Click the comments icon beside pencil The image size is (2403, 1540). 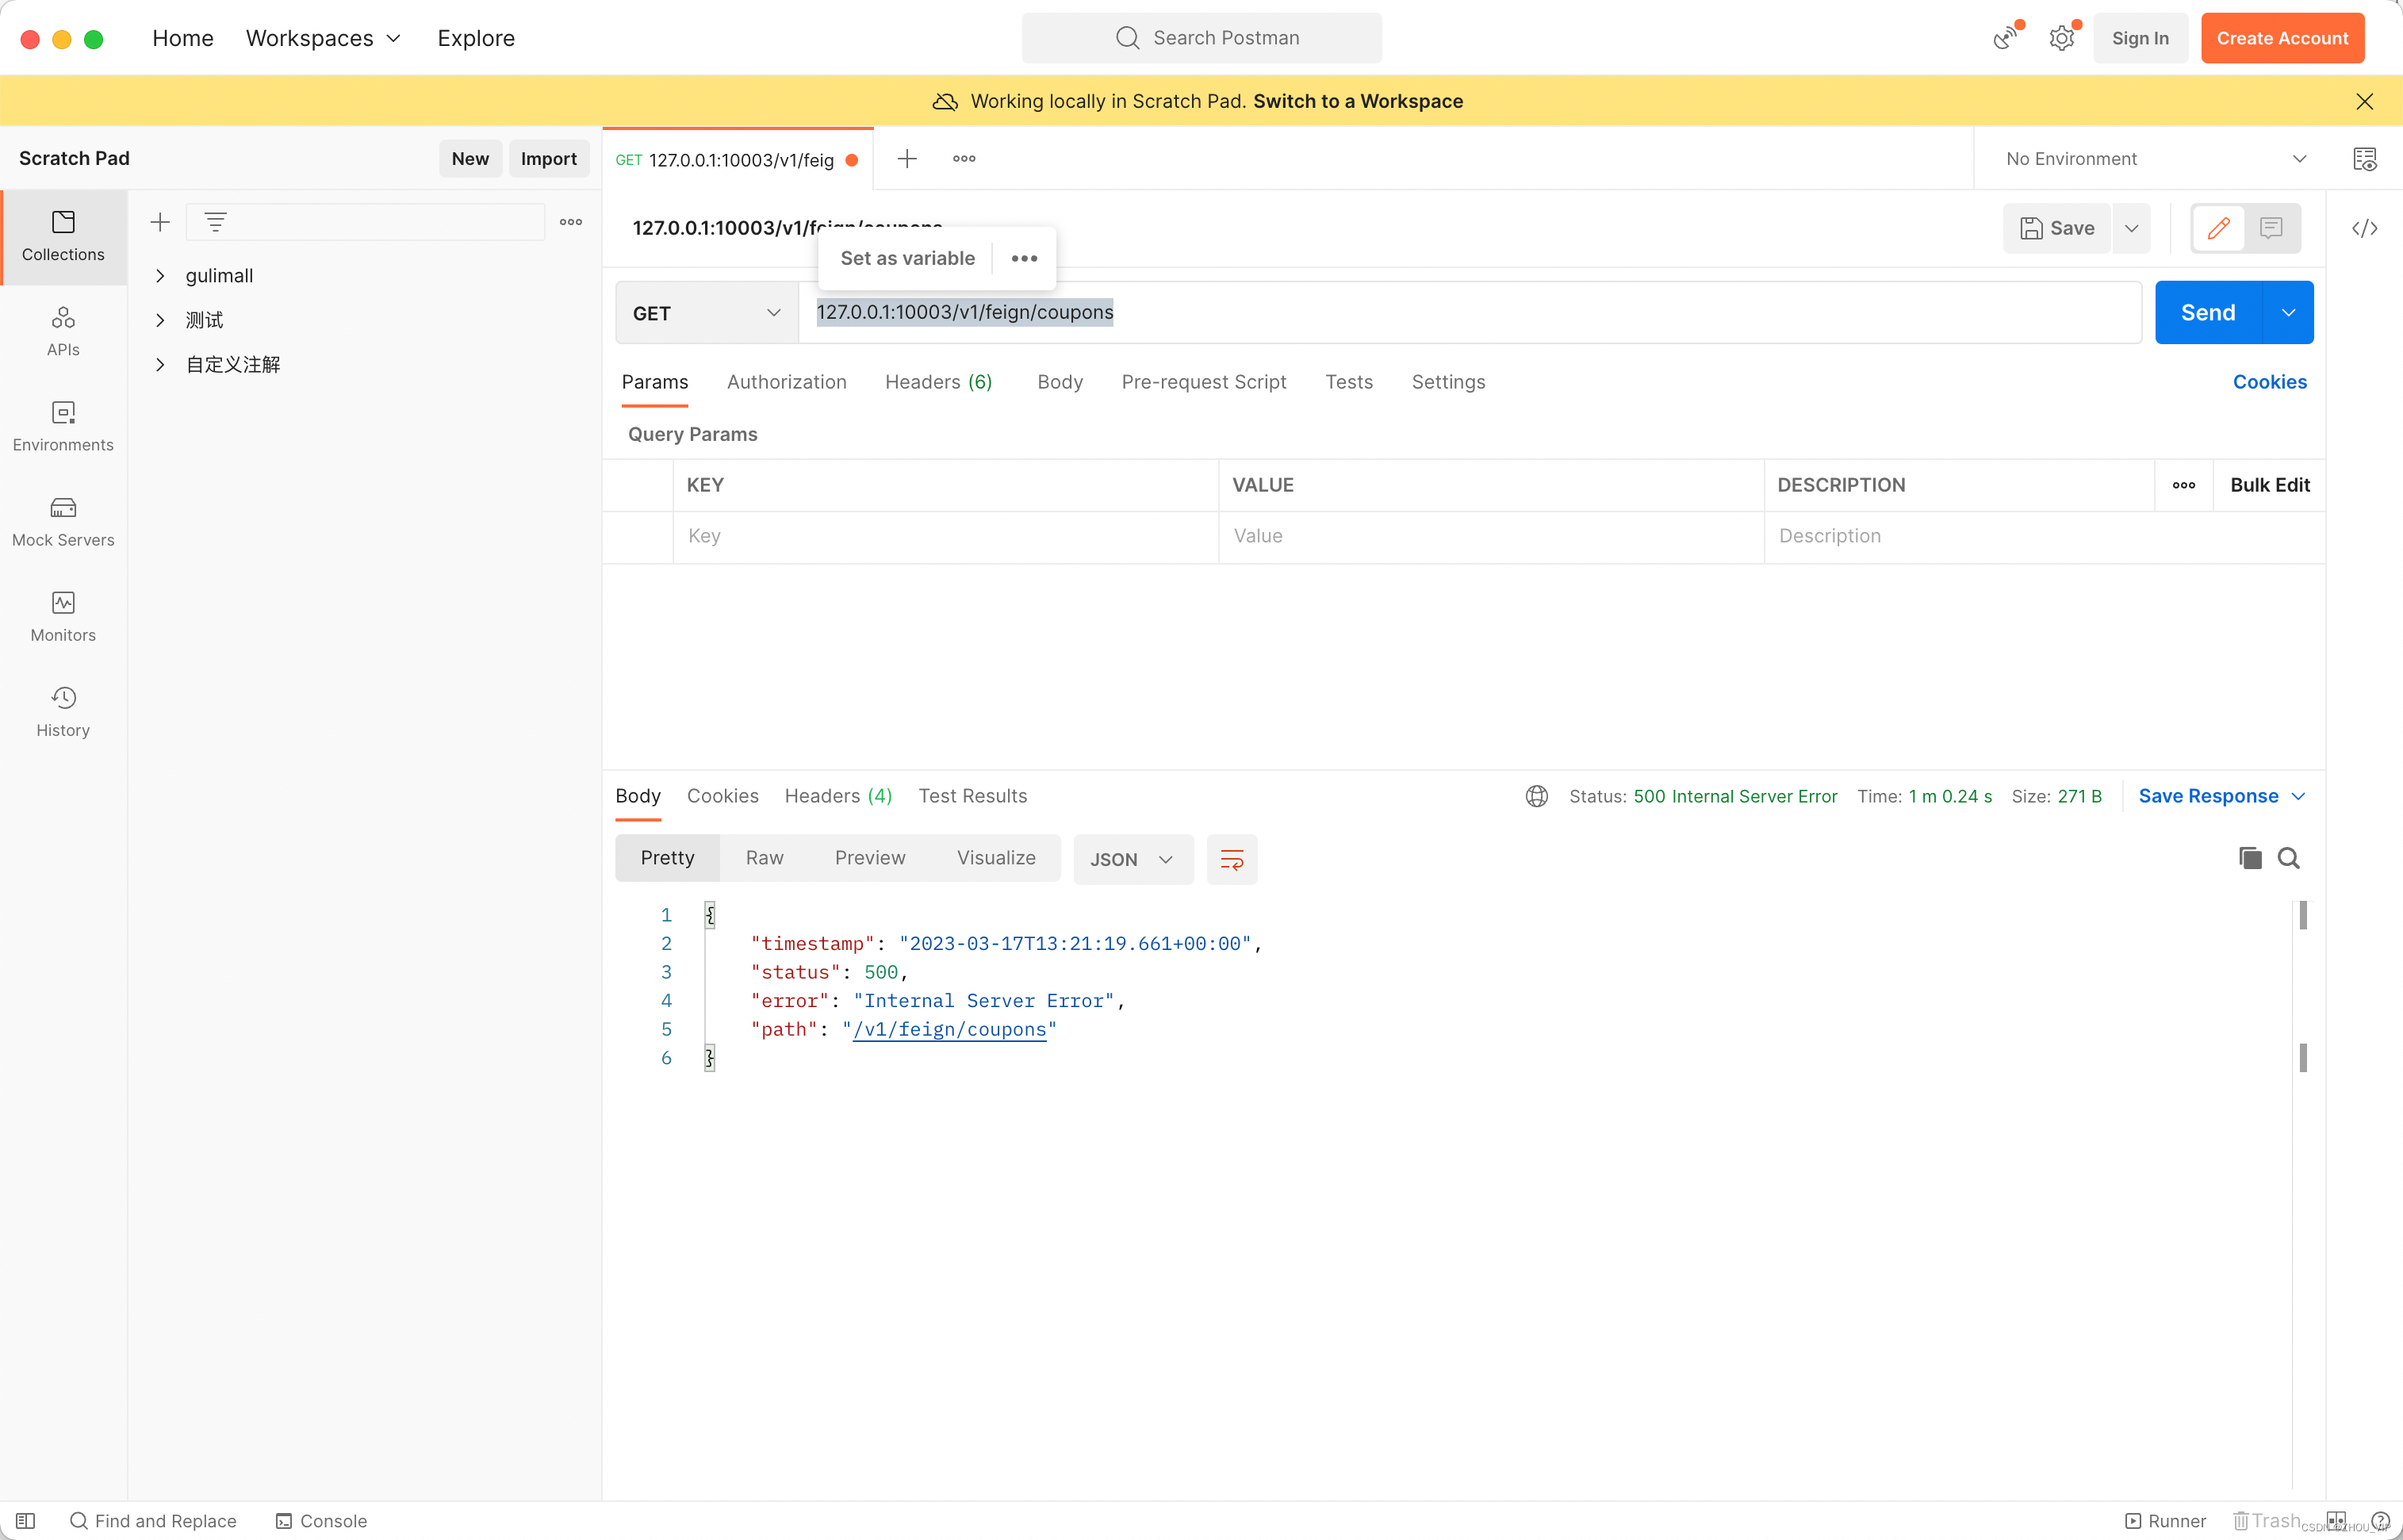pyautogui.click(x=2271, y=228)
